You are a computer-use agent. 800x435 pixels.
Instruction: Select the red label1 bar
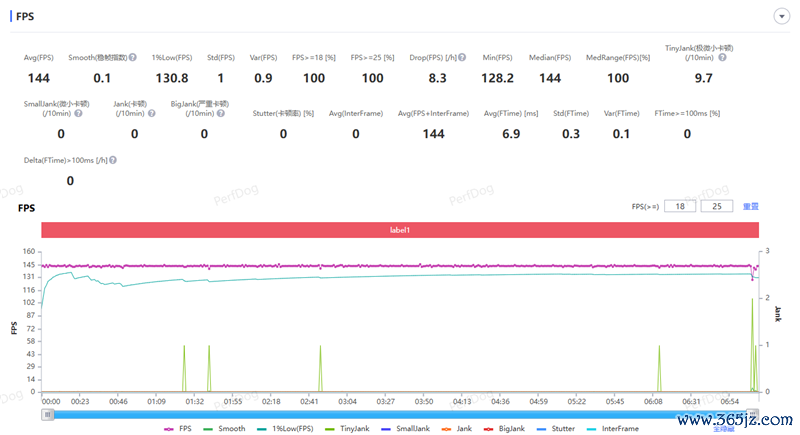400,230
